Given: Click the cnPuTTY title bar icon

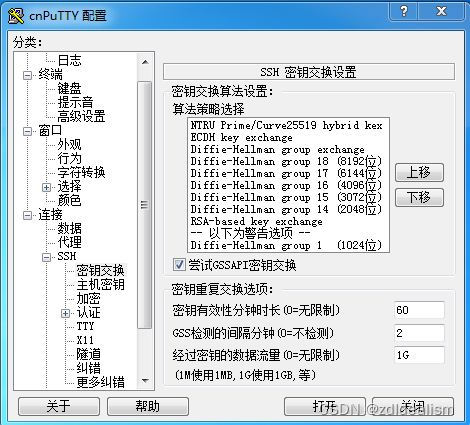Looking at the screenshot, I should [16, 15].
